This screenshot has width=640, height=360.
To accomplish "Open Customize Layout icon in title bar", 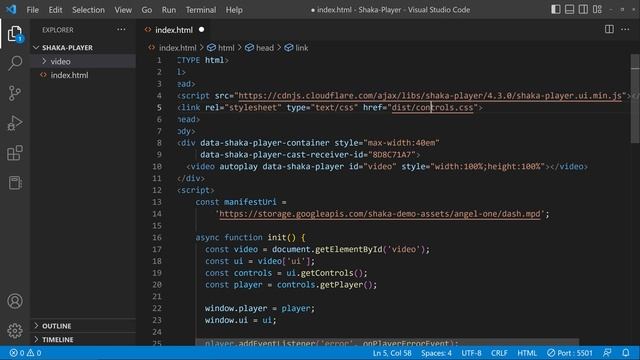I will [597, 9].
